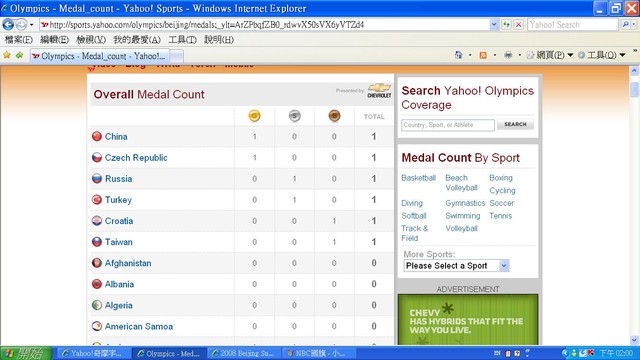Click the Turkey flag icon
Viewport: 640px width, 360px height.
point(97,200)
